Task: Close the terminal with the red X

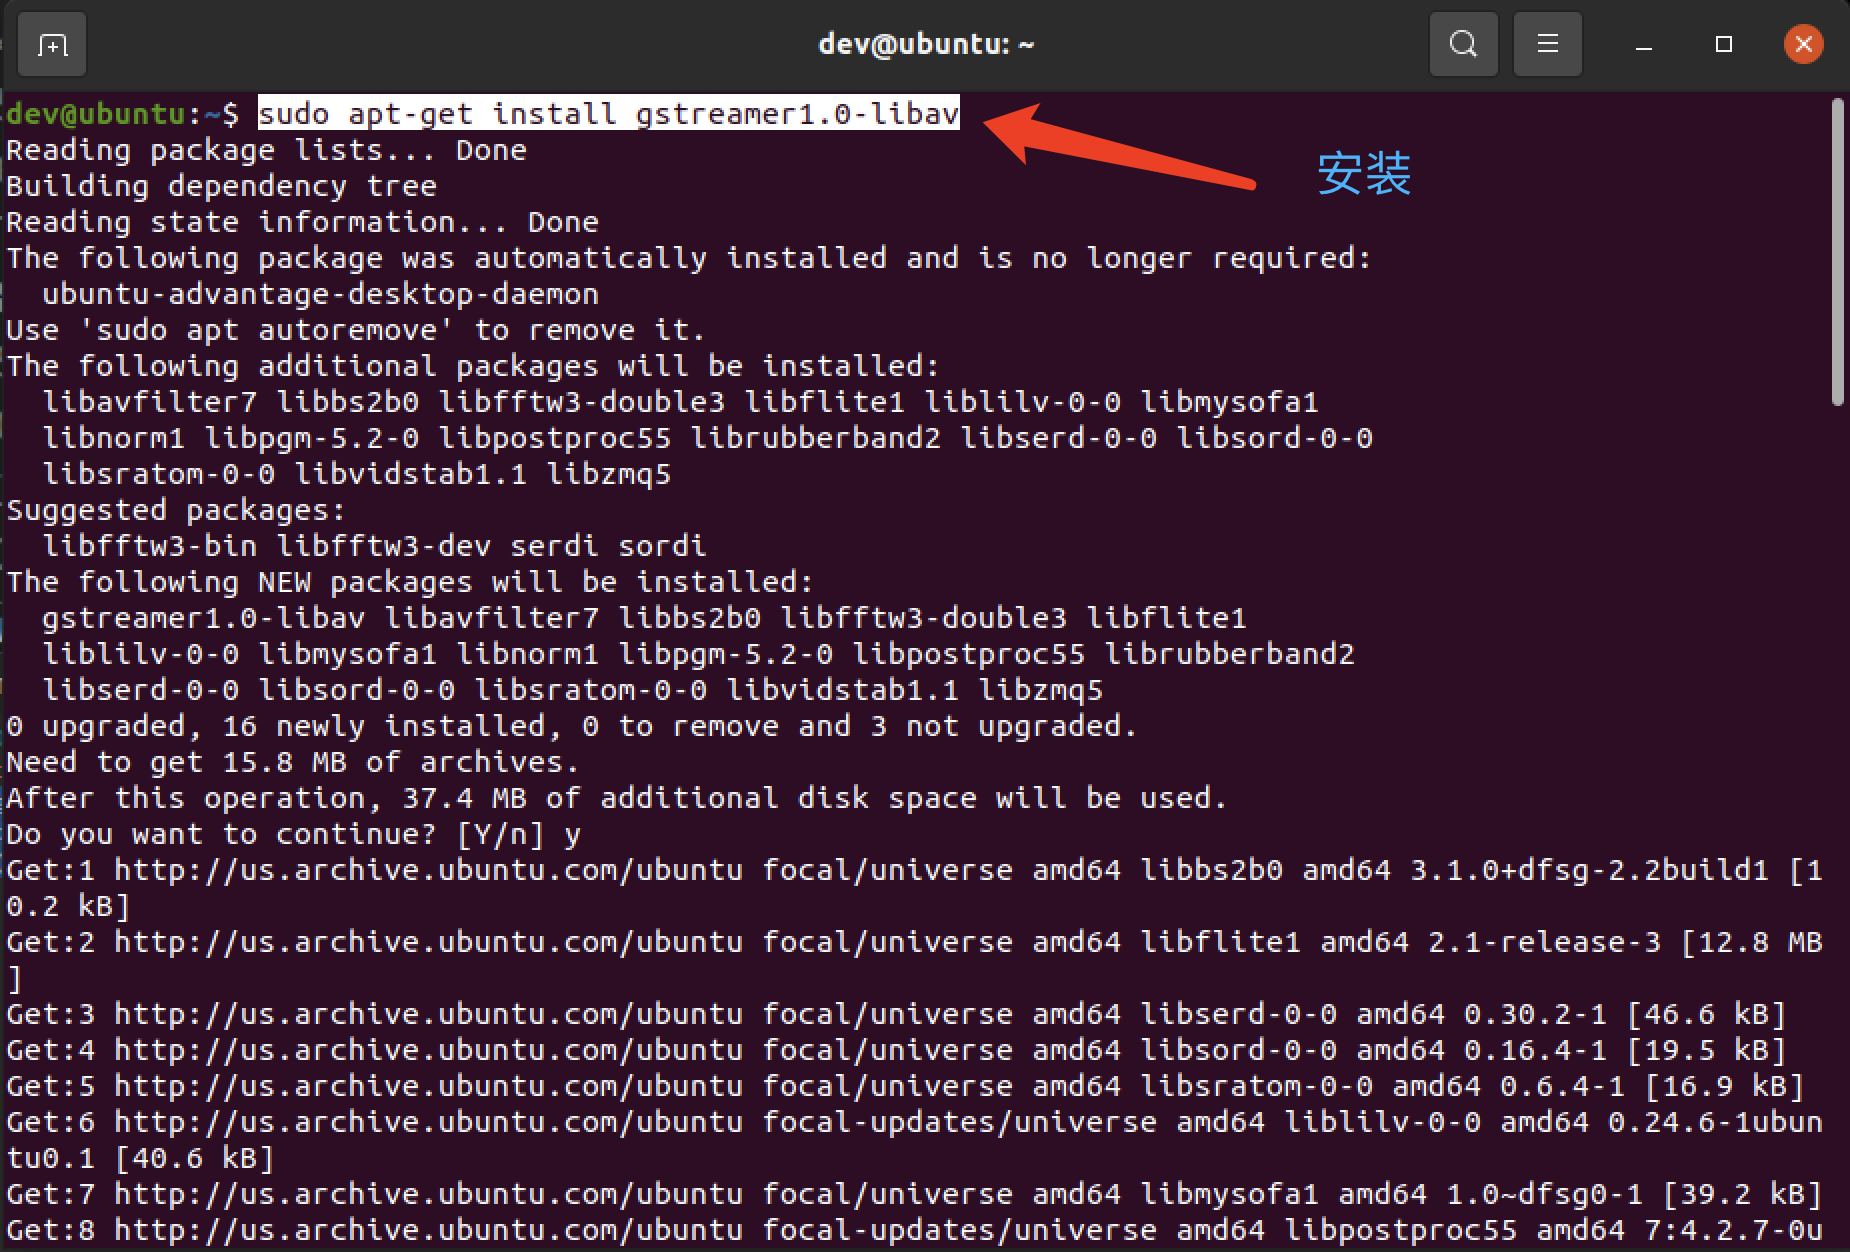Action: (1804, 44)
